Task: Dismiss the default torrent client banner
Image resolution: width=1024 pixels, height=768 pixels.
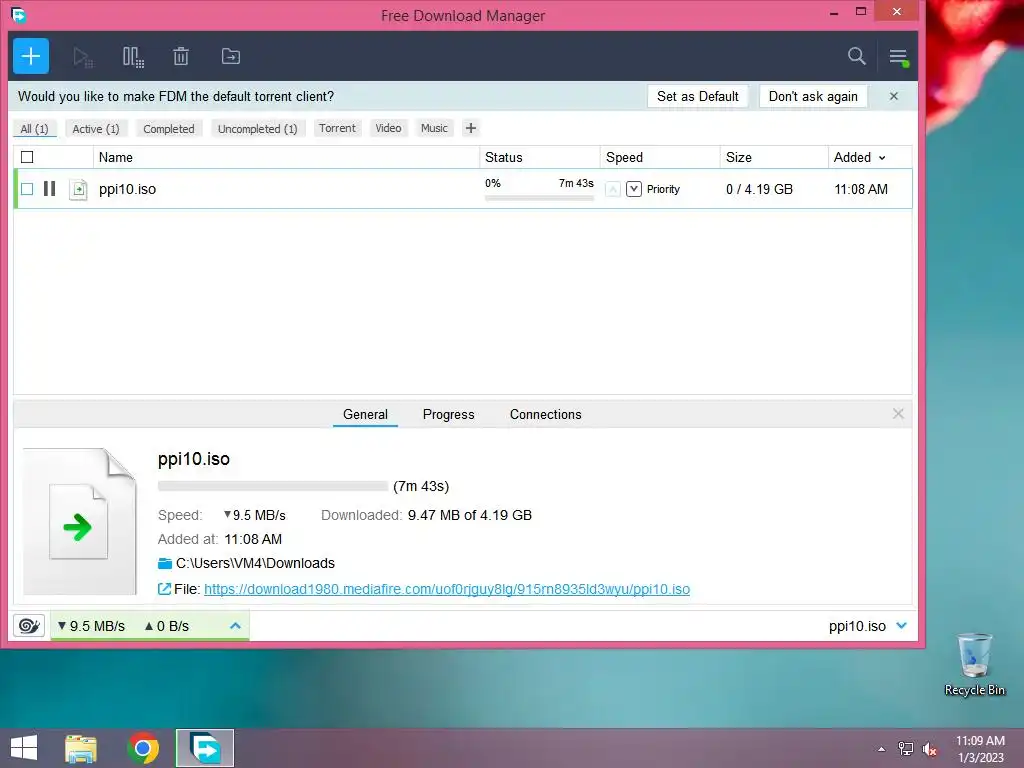Action: [x=893, y=96]
